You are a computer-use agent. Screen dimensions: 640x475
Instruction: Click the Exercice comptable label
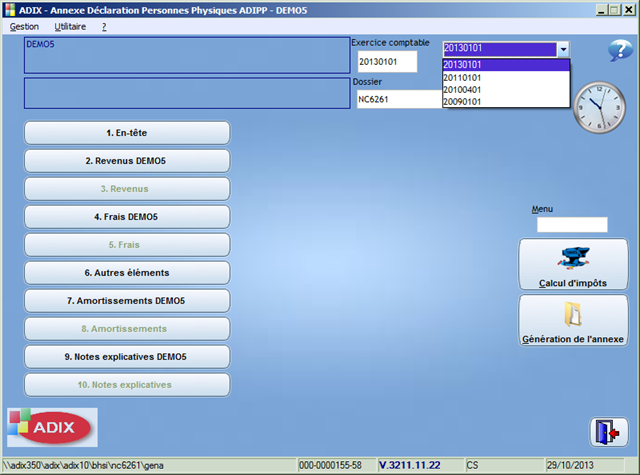pos(390,42)
